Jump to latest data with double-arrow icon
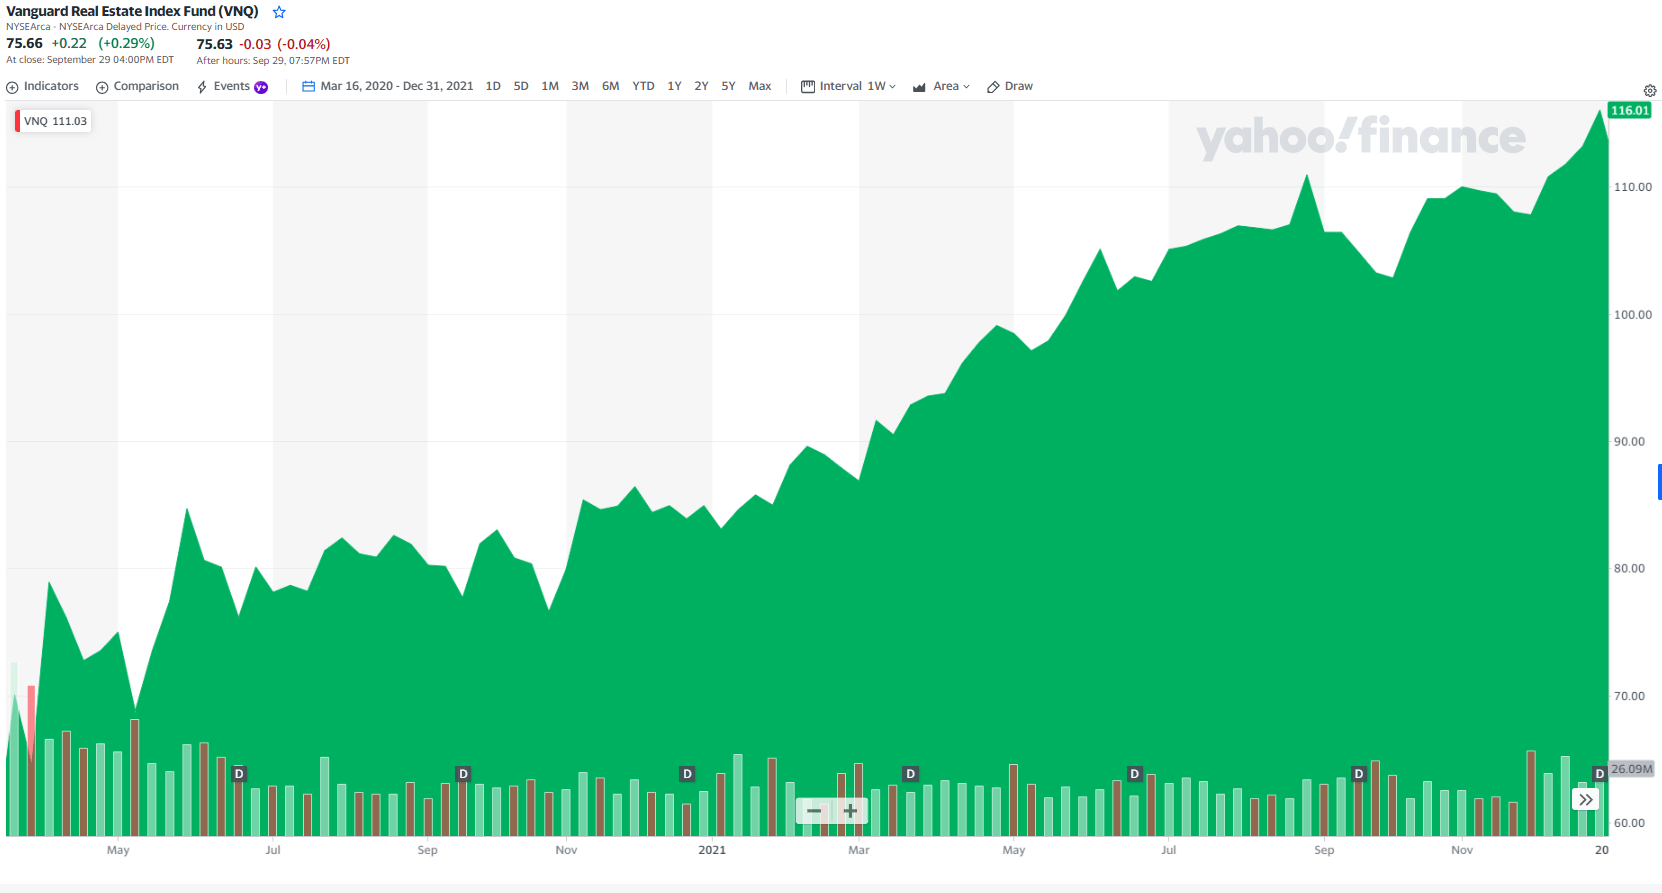Viewport: 1662px width, 893px height. [1585, 799]
